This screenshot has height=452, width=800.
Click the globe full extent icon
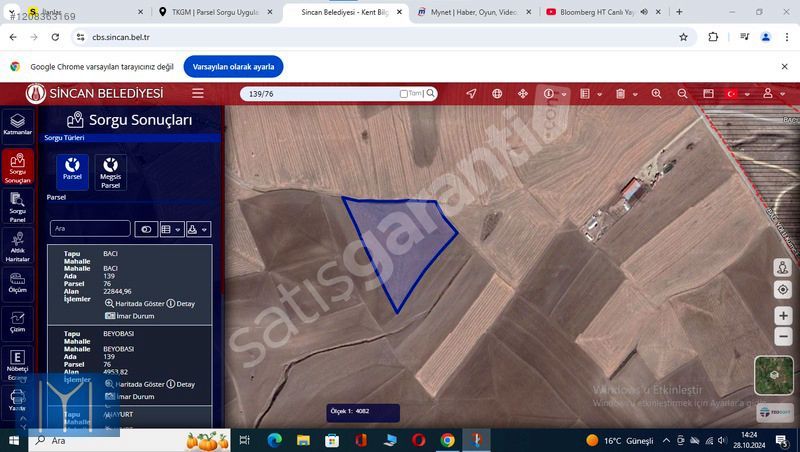tap(497, 93)
